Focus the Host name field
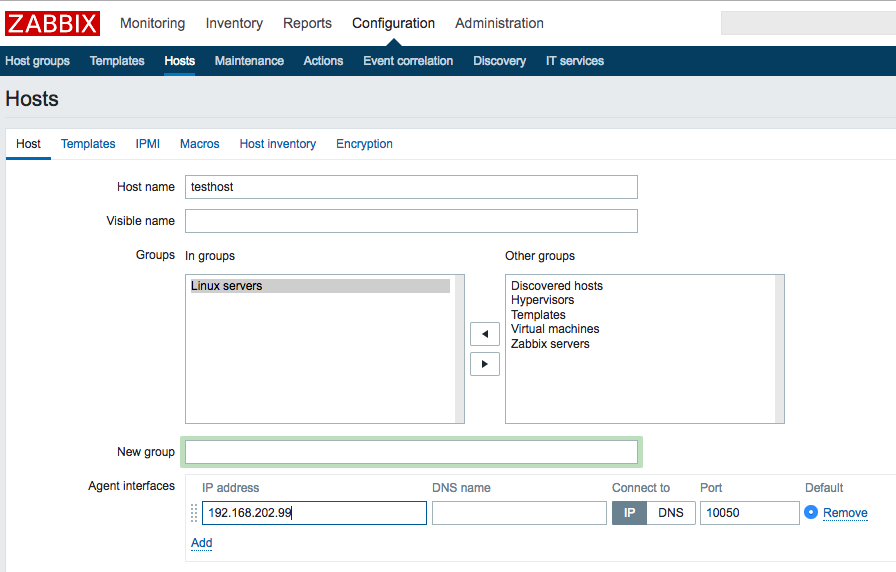The width and height of the screenshot is (896, 572). point(411,187)
